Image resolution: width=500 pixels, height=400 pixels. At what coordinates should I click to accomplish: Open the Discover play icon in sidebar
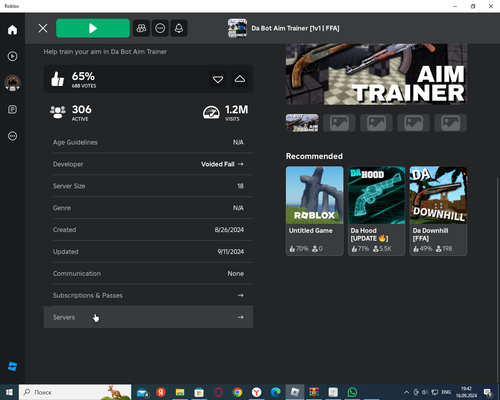pyautogui.click(x=12, y=56)
